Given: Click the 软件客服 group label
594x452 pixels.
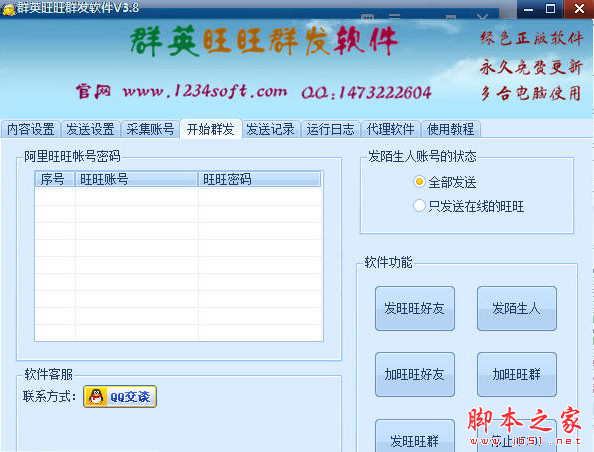Looking at the screenshot, I should tap(48, 374).
